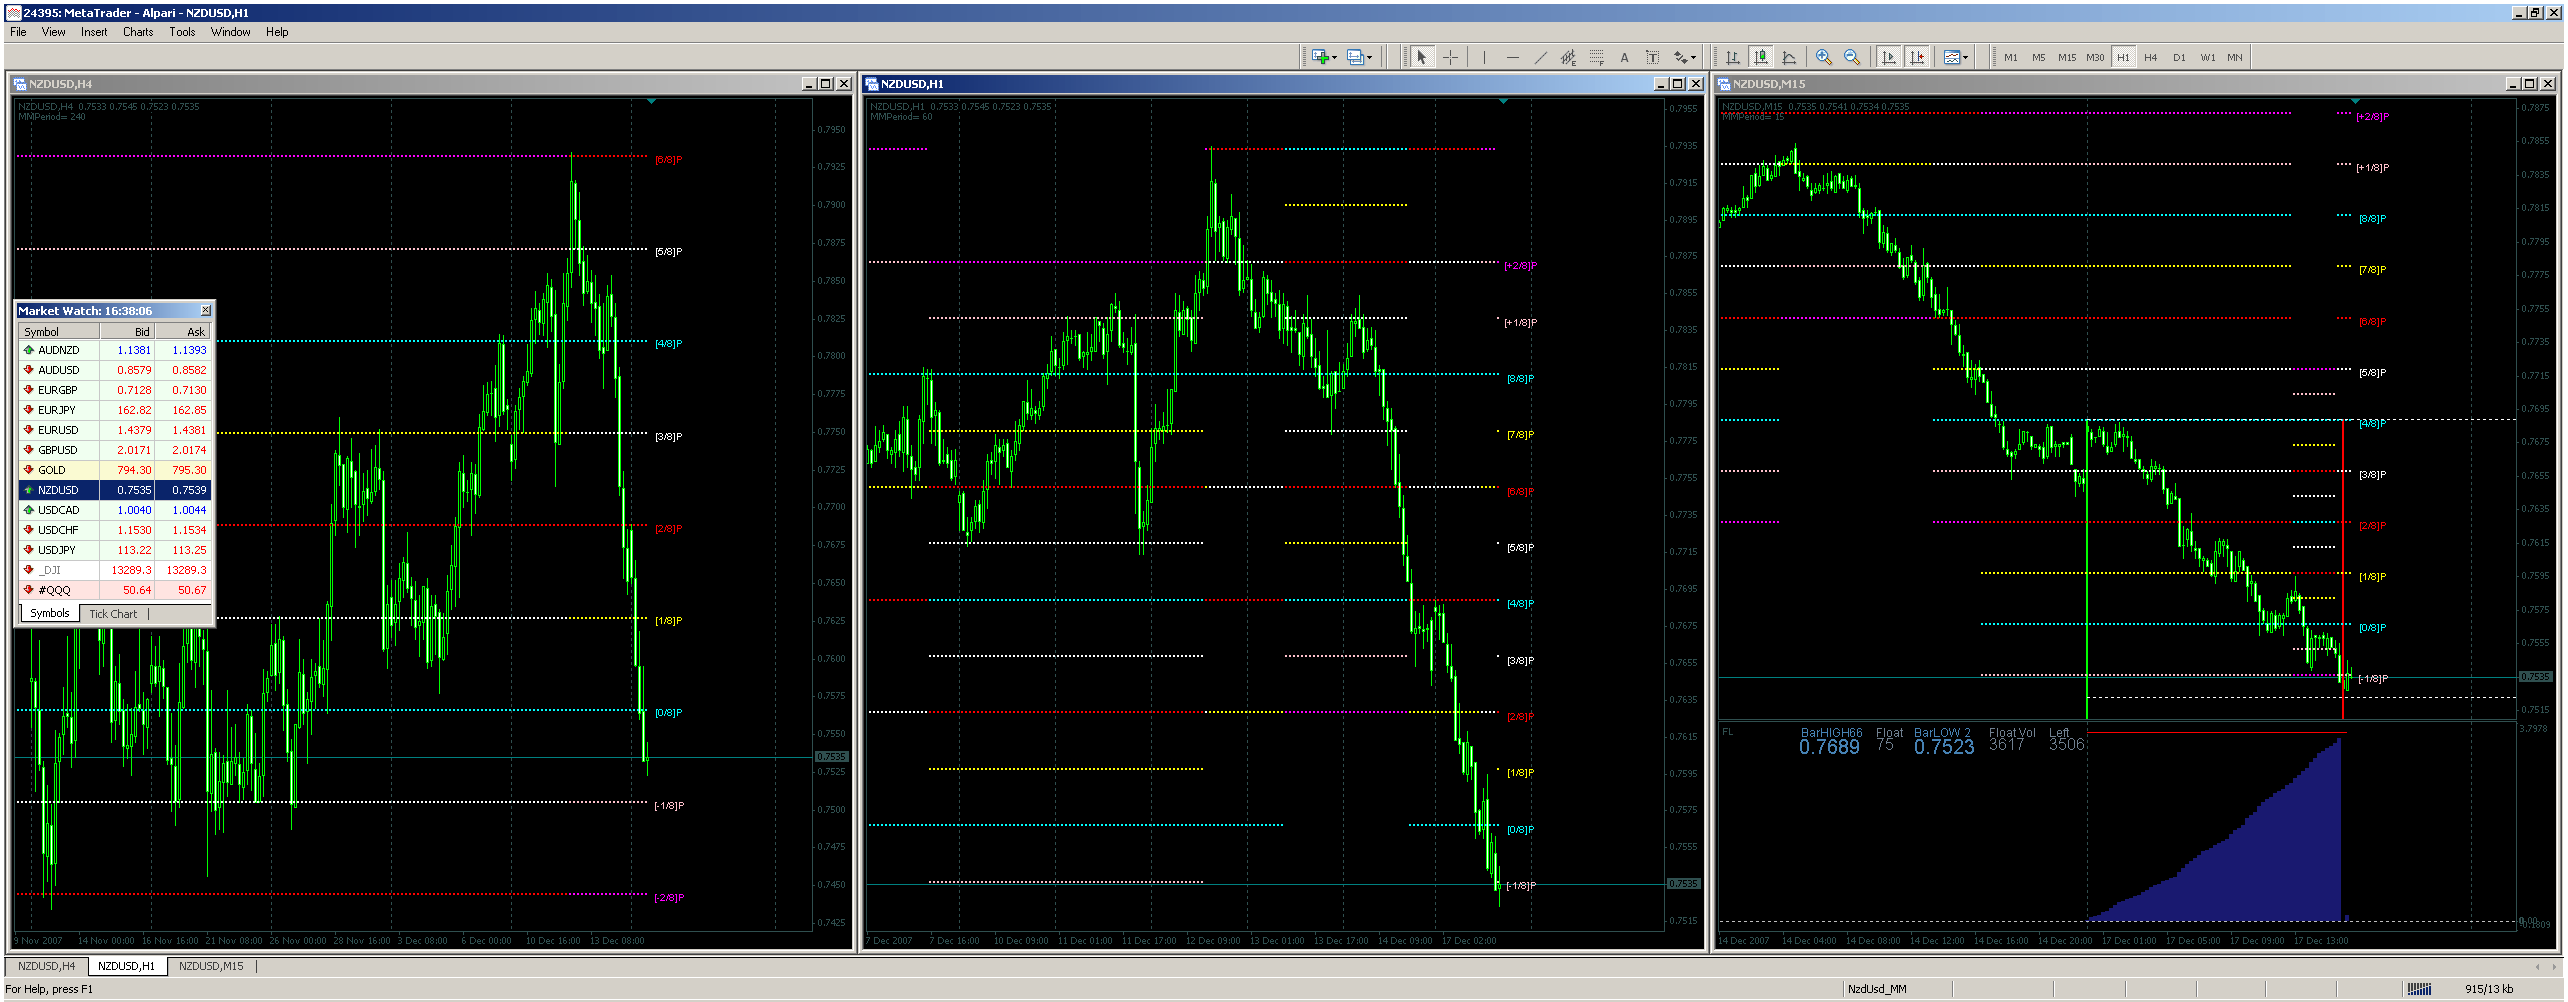Open the View menu
The image size is (2568, 1002).
[53, 32]
